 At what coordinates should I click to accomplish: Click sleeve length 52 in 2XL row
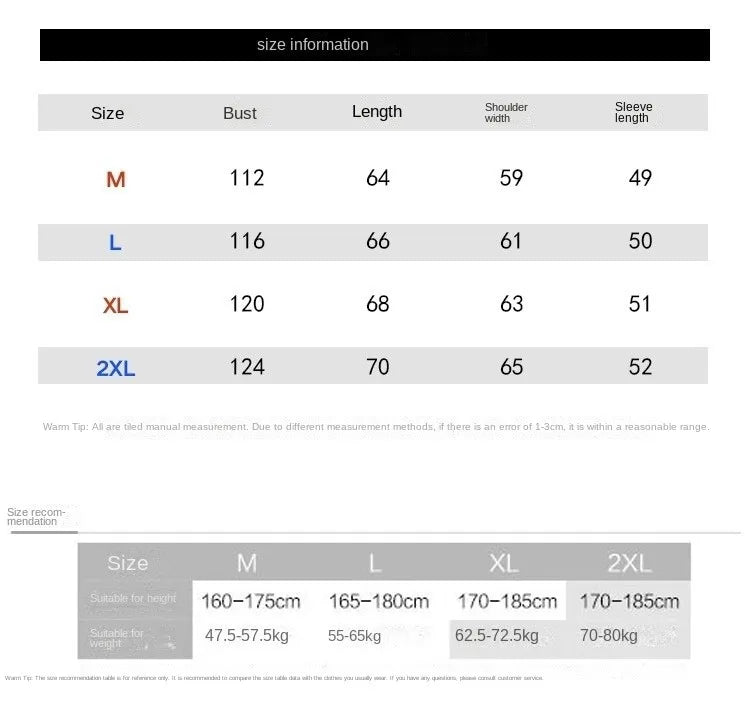pos(640,367)
